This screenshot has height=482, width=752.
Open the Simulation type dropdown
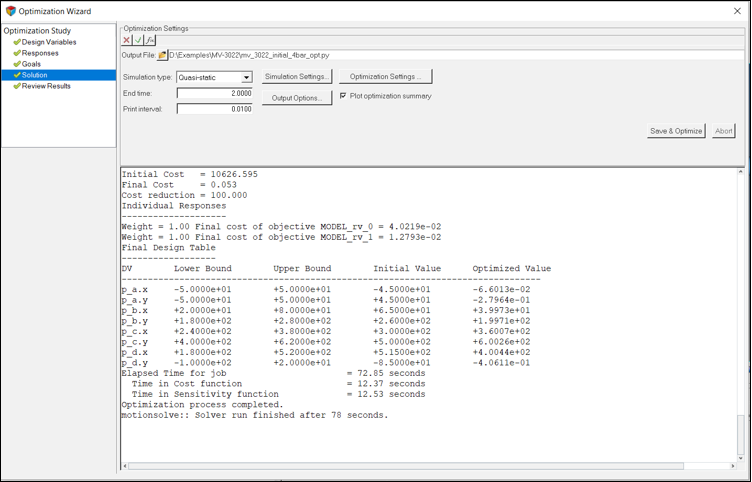point(246,77)
